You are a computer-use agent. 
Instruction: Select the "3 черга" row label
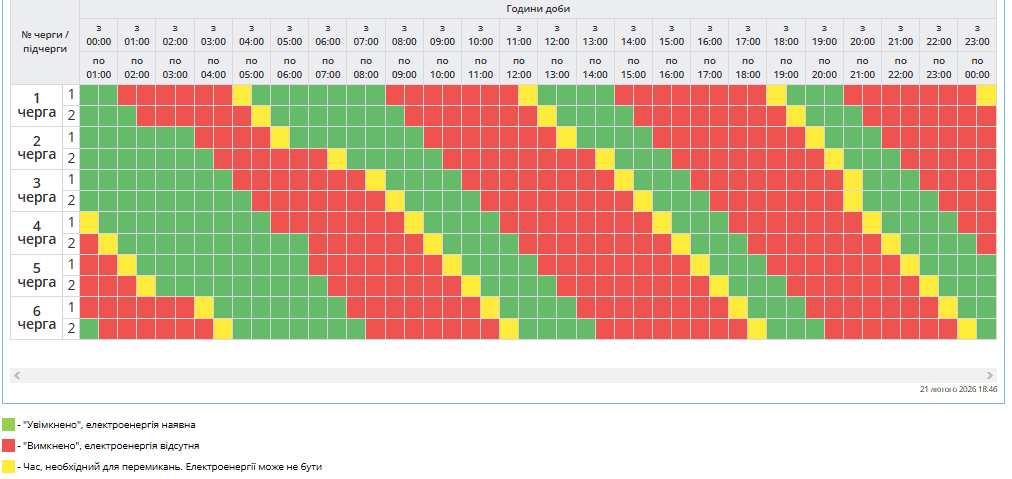(37, 190)
